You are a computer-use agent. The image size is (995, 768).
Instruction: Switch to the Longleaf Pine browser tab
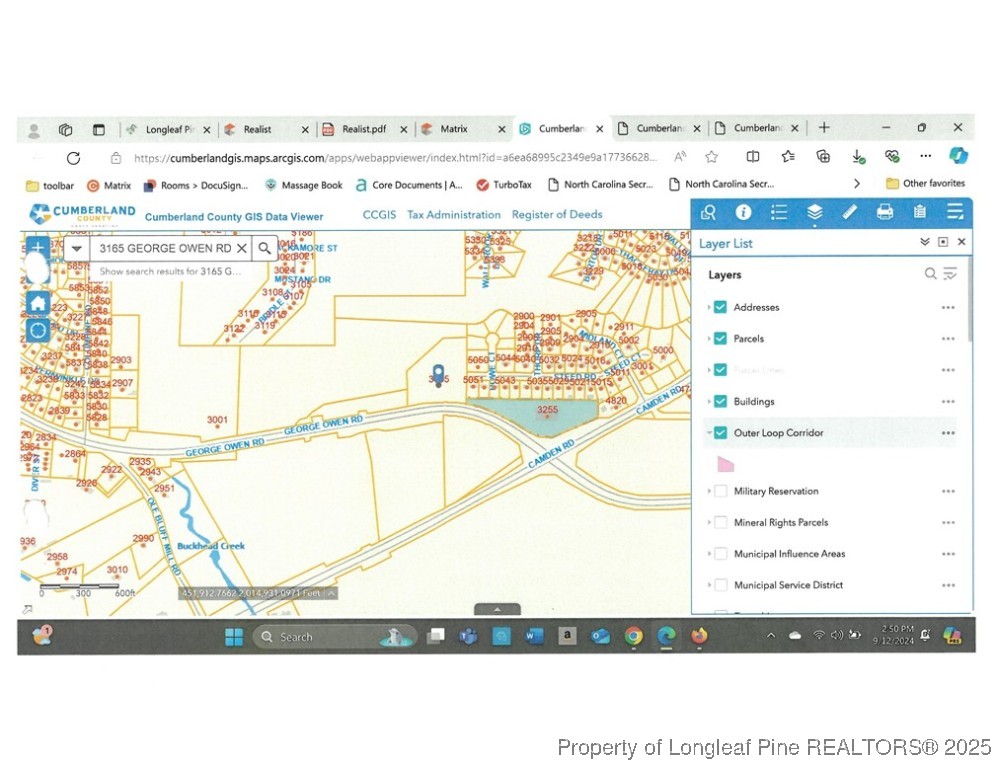point(169,129)
